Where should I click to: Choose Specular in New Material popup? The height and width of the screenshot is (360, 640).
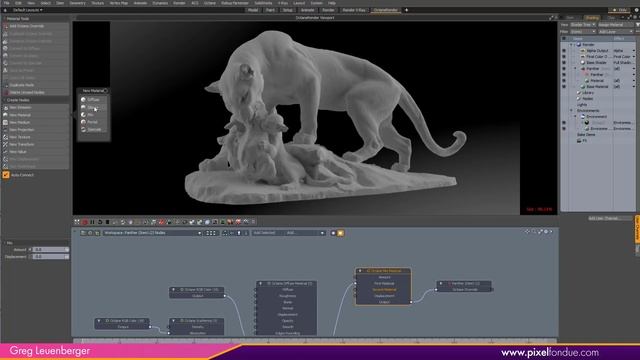pos(94,129)
